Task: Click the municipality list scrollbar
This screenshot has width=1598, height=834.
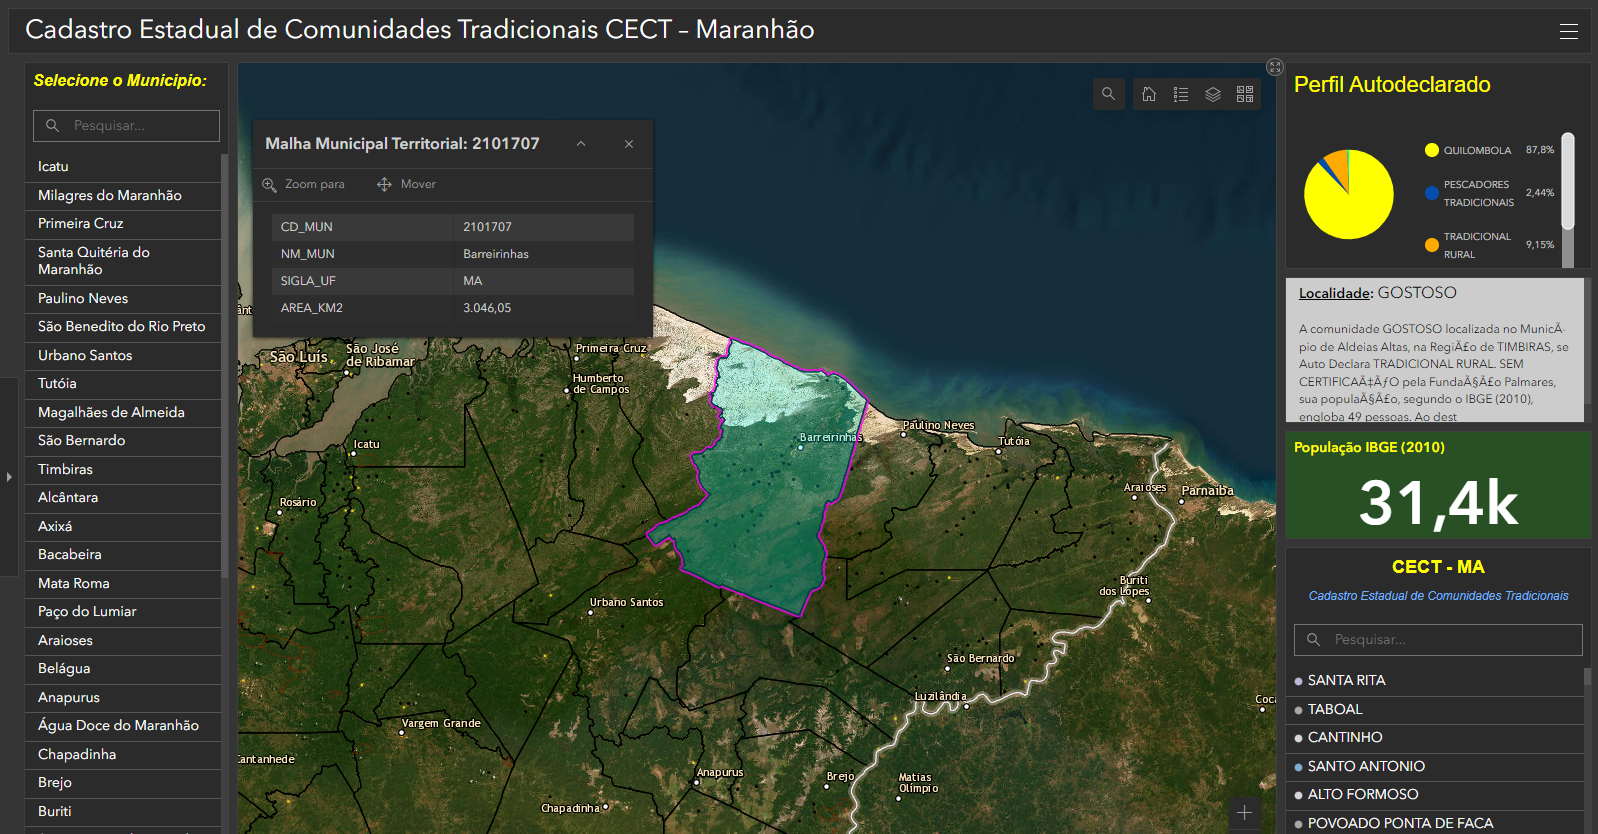Action: pos(225,365)
